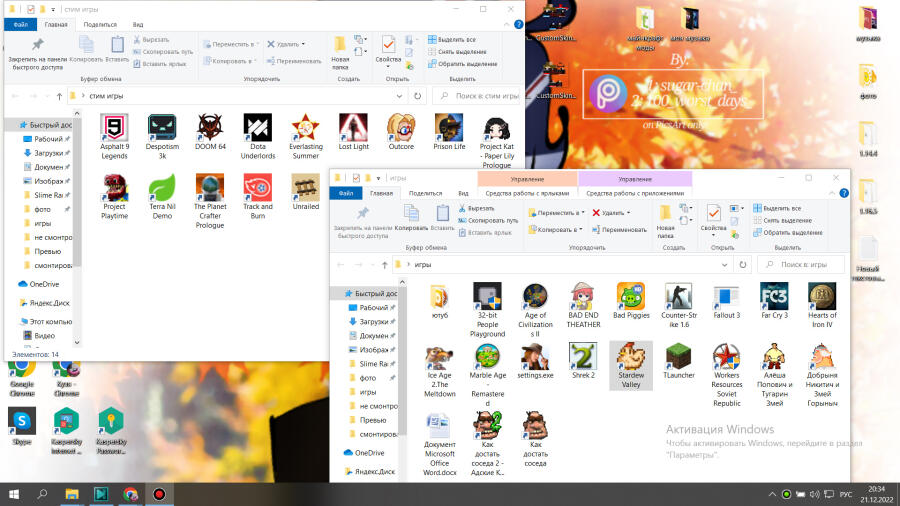
Task: Select Workers Resources Soviet Republic shortcut
Action: (x=727, y=375)
